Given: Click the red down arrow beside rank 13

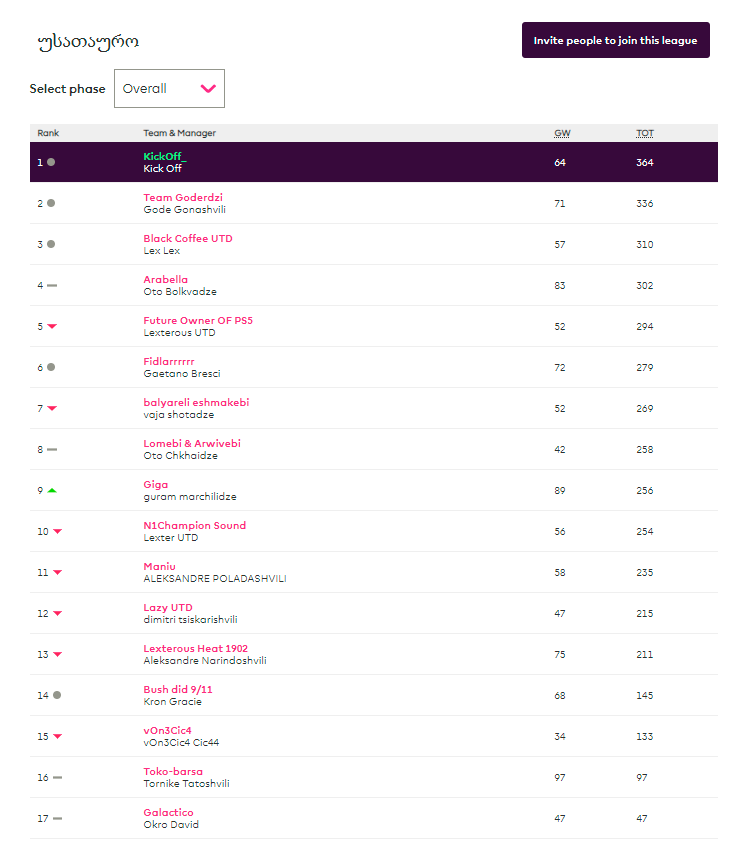Looking at the screenshot, I should [x=57, y=654].
